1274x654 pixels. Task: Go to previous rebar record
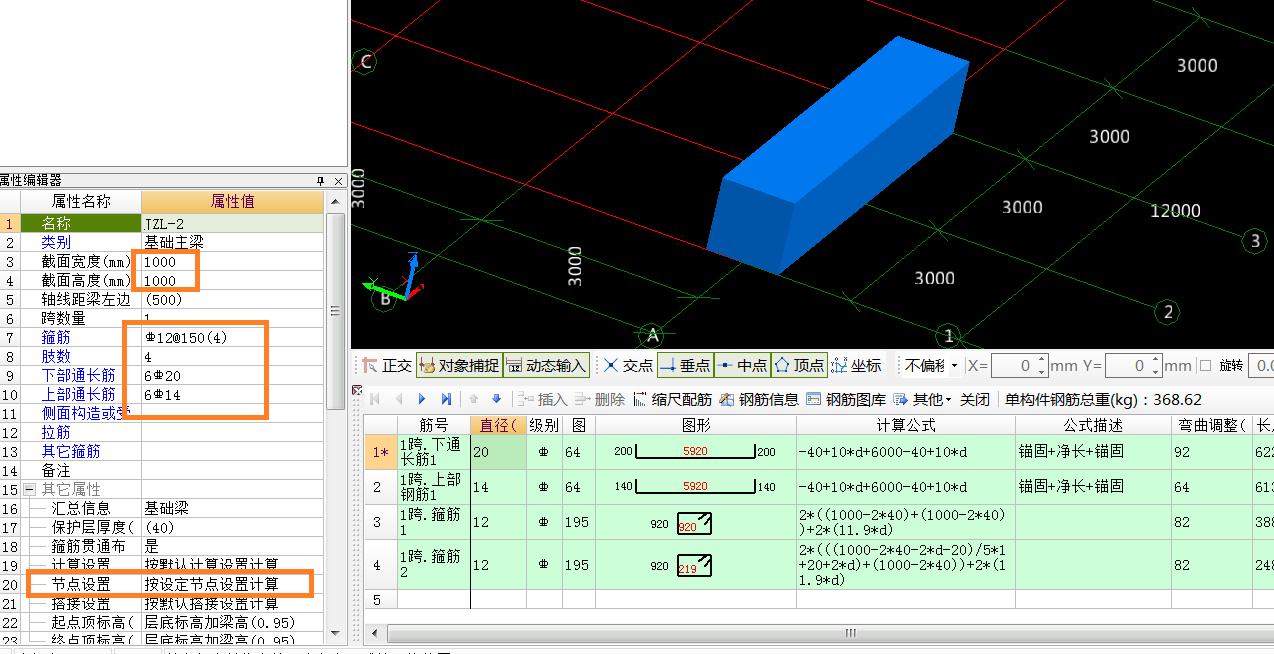tap(398, 399)
